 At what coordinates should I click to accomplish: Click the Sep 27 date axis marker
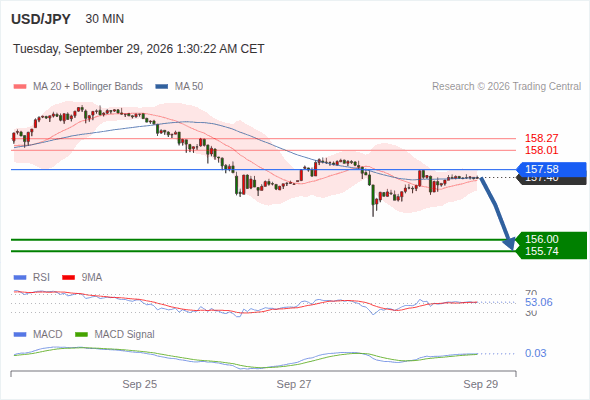click(x=294, y=384)
